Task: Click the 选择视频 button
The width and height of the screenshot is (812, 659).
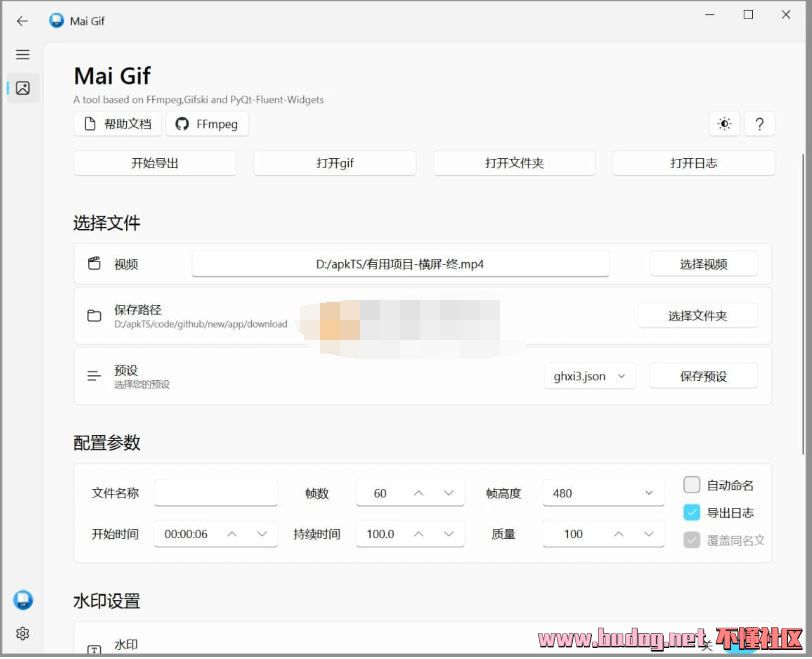Action: (703, 264)
